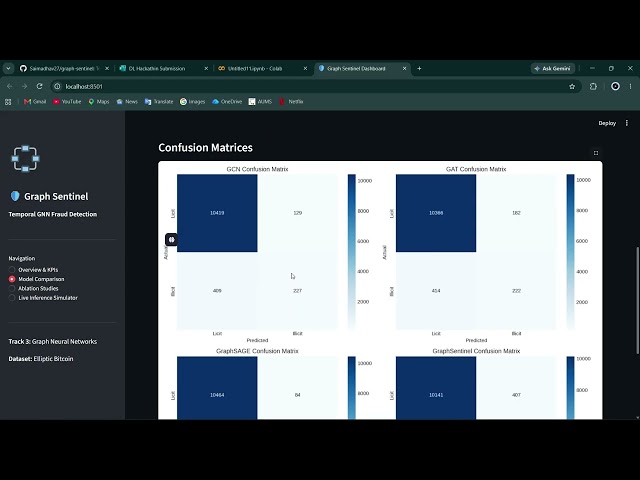Screen dimensions: 640x480
Task: Click the shield icon beside Graph Sentinel
Action: coord(15,196)
